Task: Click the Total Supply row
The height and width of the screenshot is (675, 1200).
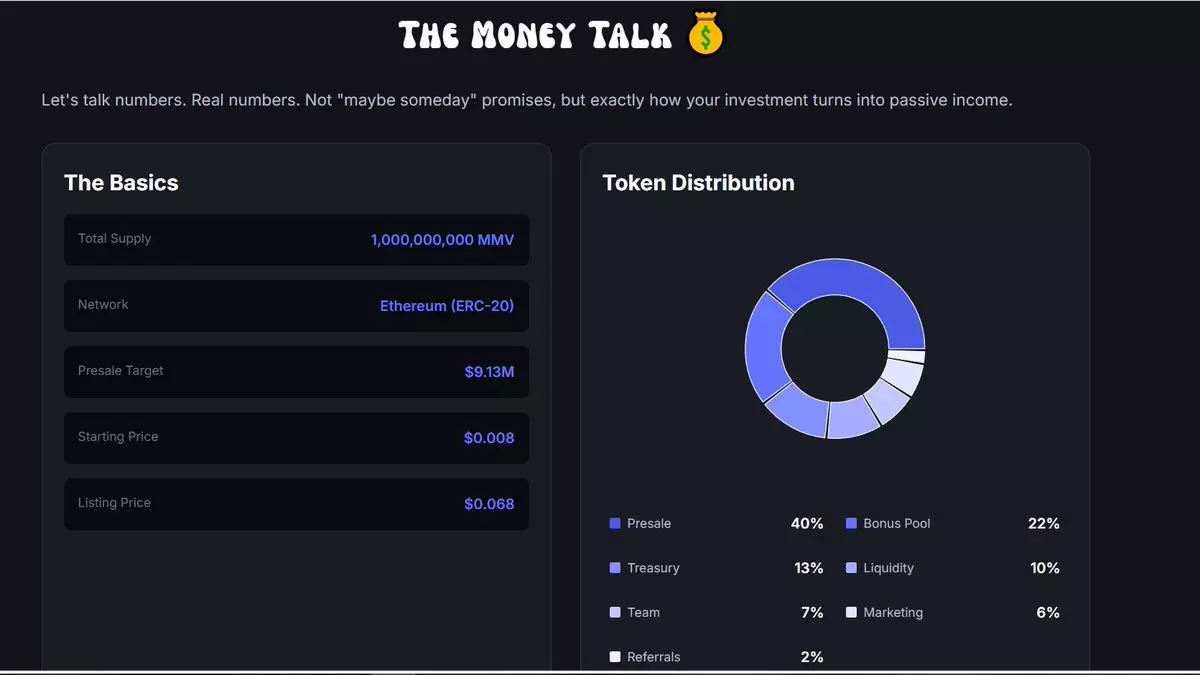Action: 296,240
